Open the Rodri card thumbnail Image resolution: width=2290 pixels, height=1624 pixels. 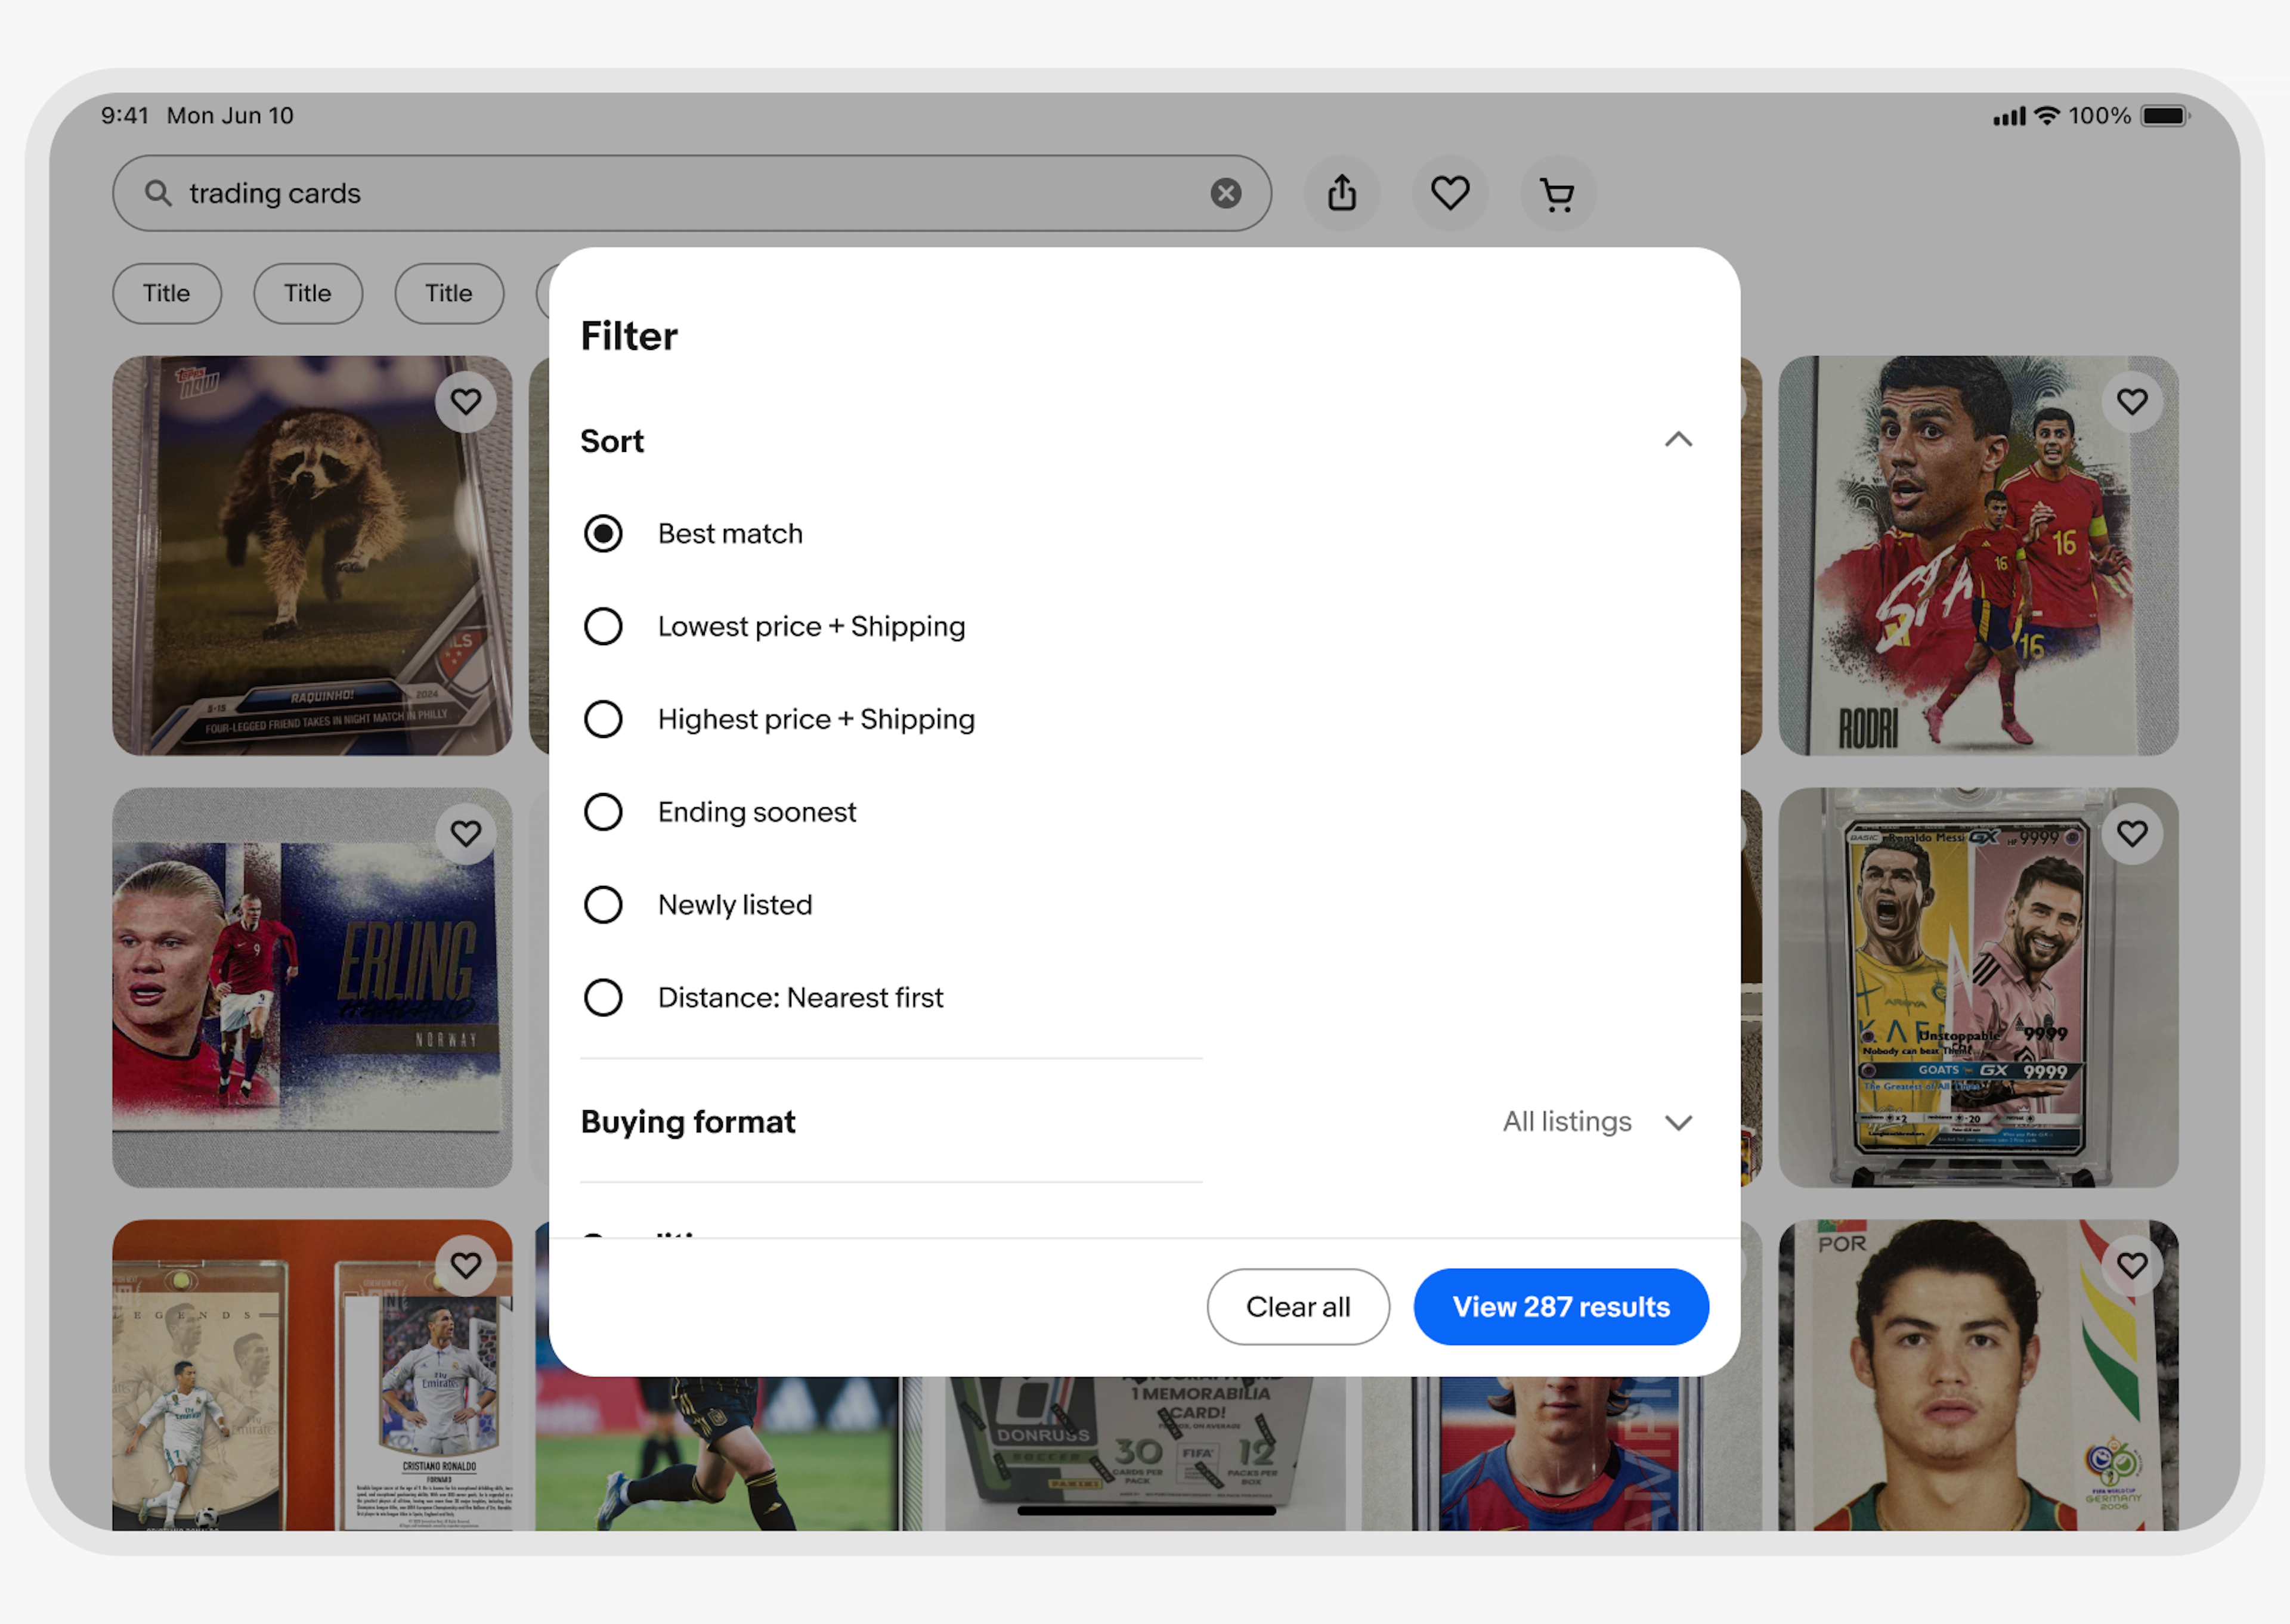[1978, 556]
